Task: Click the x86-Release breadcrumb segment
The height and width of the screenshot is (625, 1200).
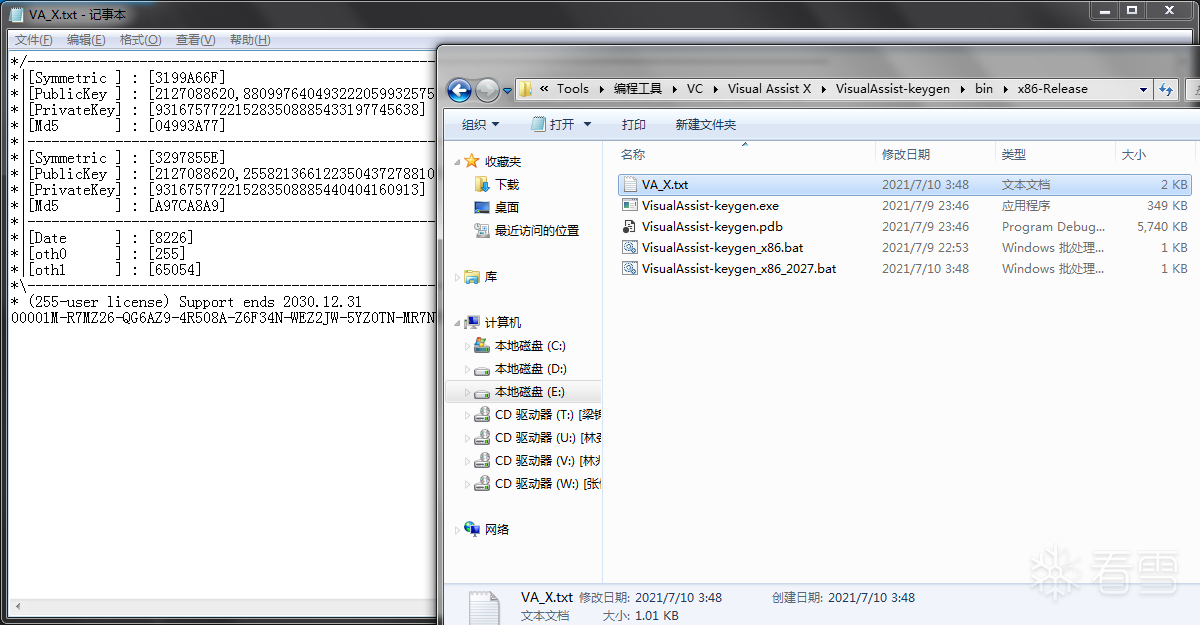Action: (x=1052, y=89)
